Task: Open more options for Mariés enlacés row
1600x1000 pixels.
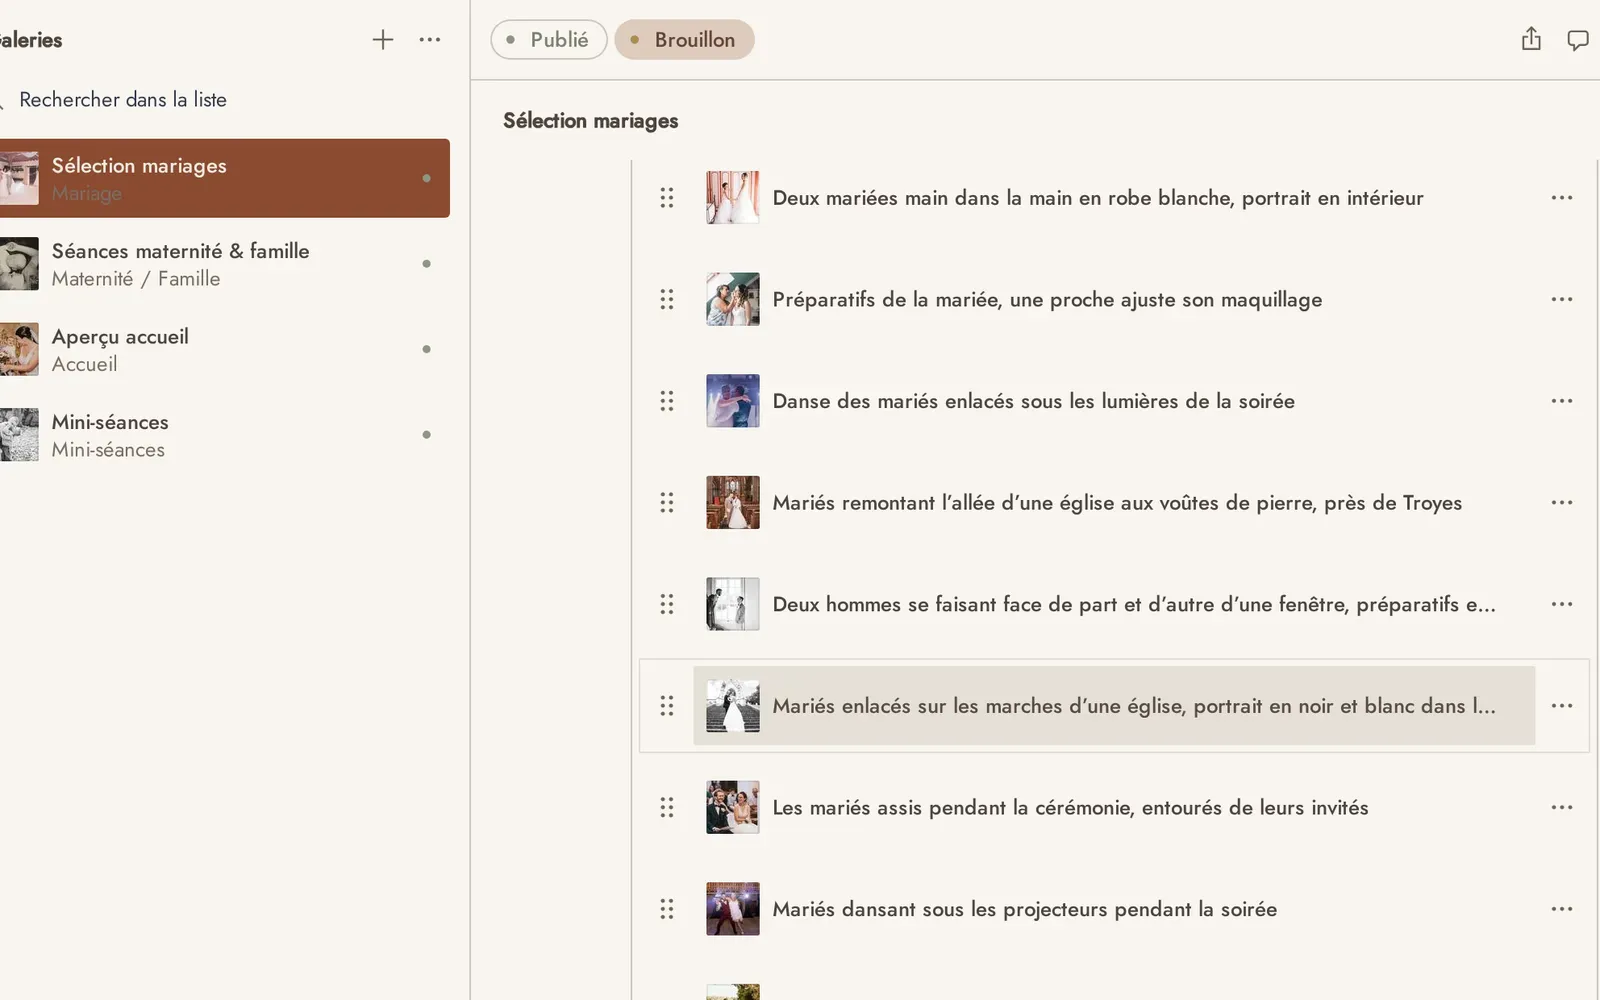Action: [1562, 706]
